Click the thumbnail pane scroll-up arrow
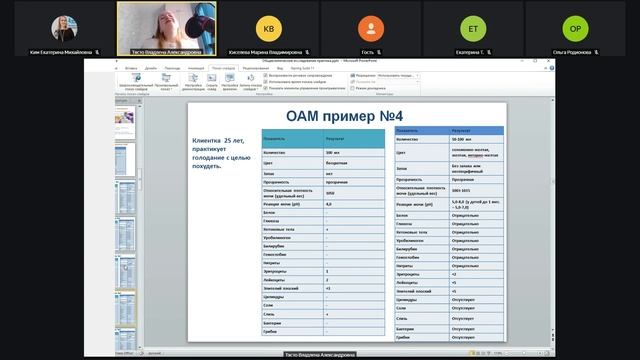The image size is (640, 360). (x=139, y=106)
